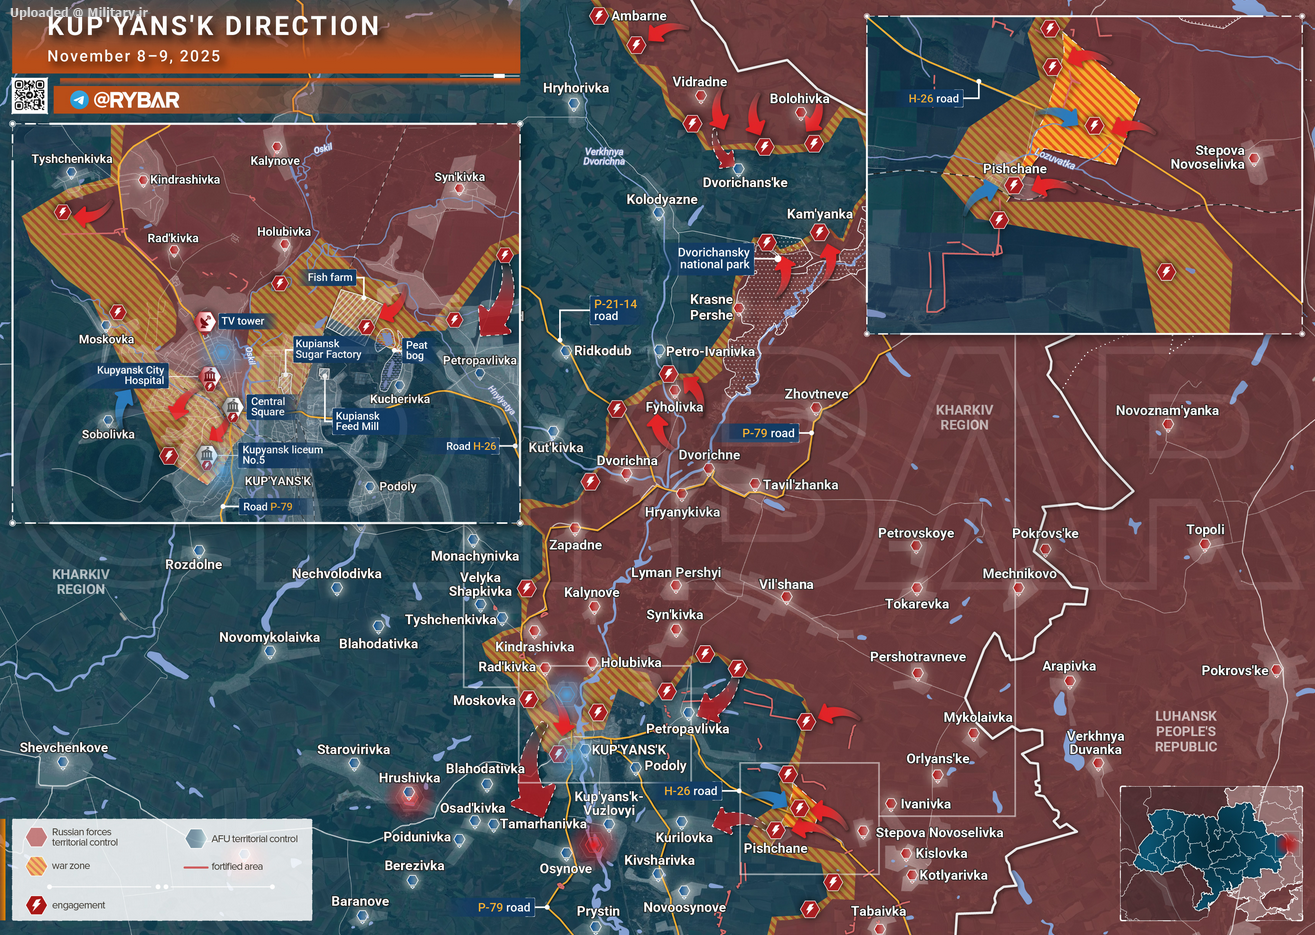Pick the striped war zone legend swatch
Viewport: 1315px width, 935px height.
coord(37,866)
